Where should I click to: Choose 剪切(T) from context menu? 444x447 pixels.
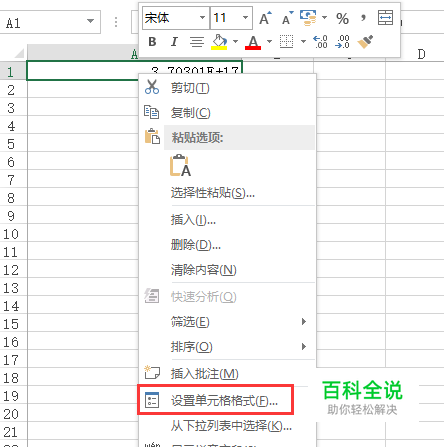(227, 88)
